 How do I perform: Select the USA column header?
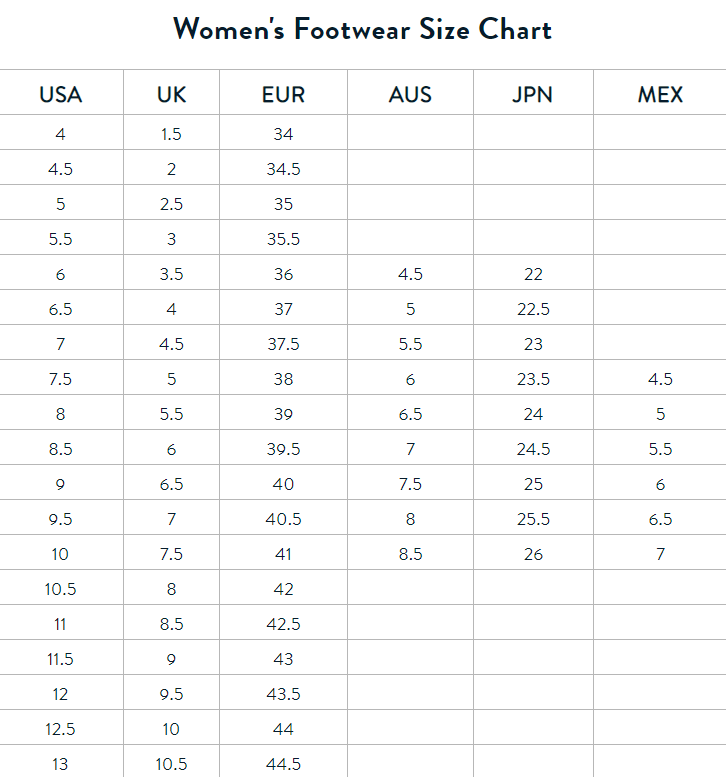[x=61, y=95]
